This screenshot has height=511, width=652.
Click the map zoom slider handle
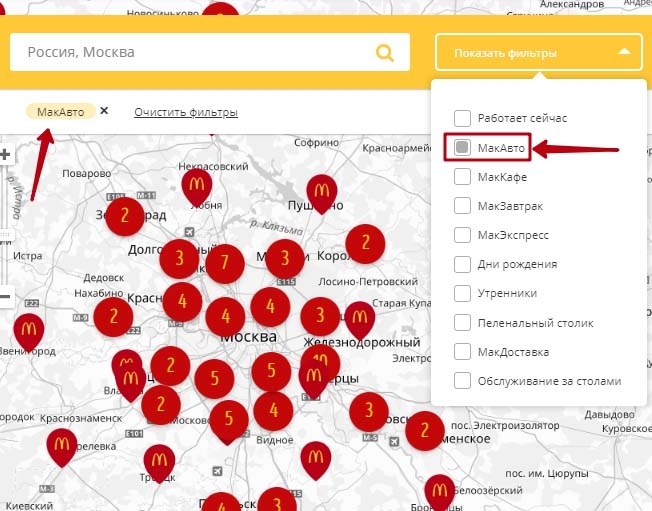[5, 234]
